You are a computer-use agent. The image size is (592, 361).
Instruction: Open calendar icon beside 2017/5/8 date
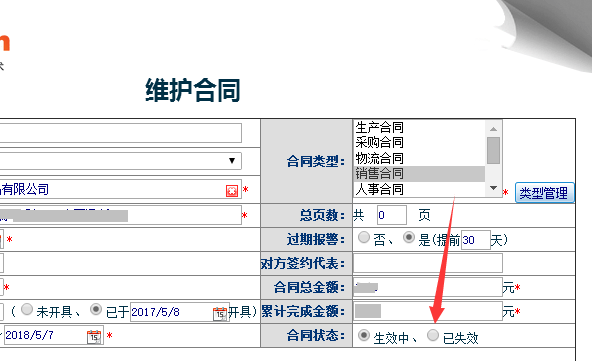click(x=221, y=313)
